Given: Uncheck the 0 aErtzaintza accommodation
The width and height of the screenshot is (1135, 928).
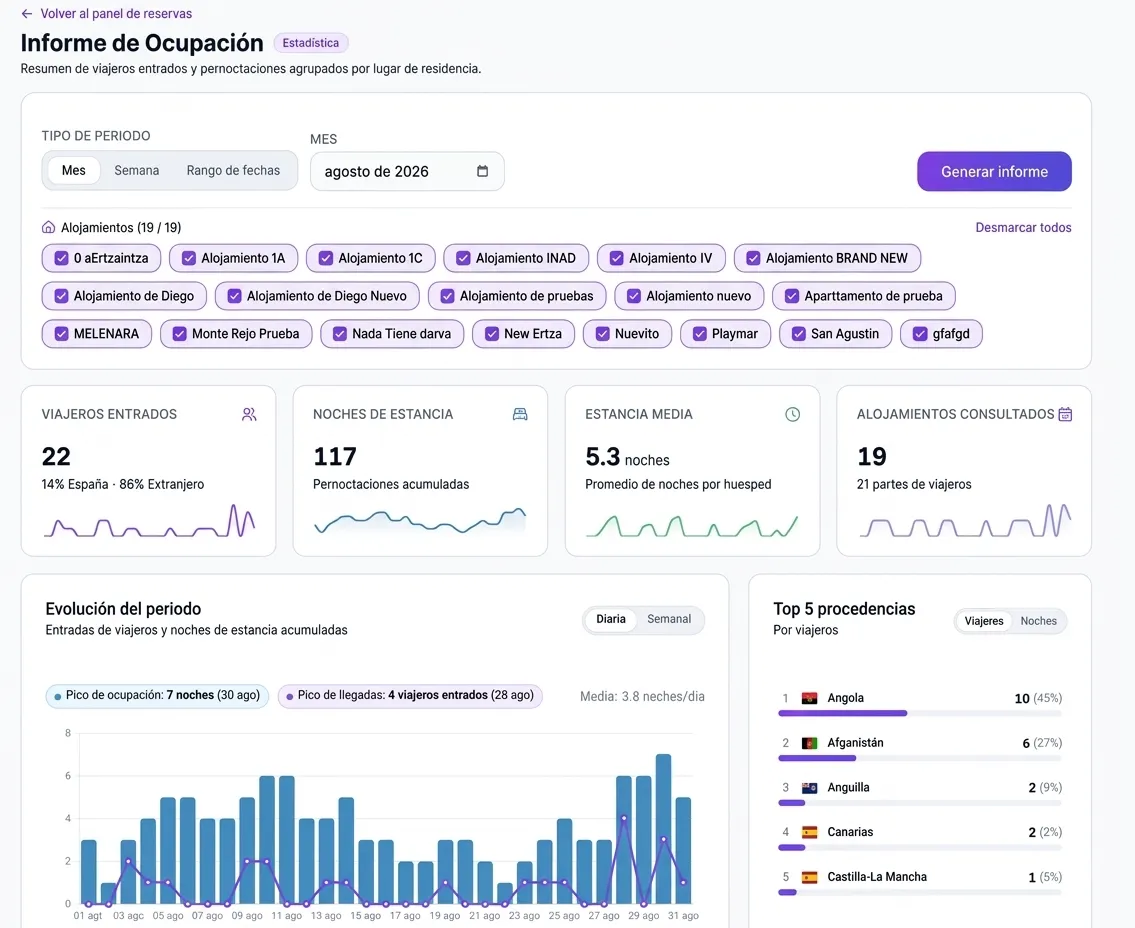Looking at the screenshot, I should [x=62, y=258].
